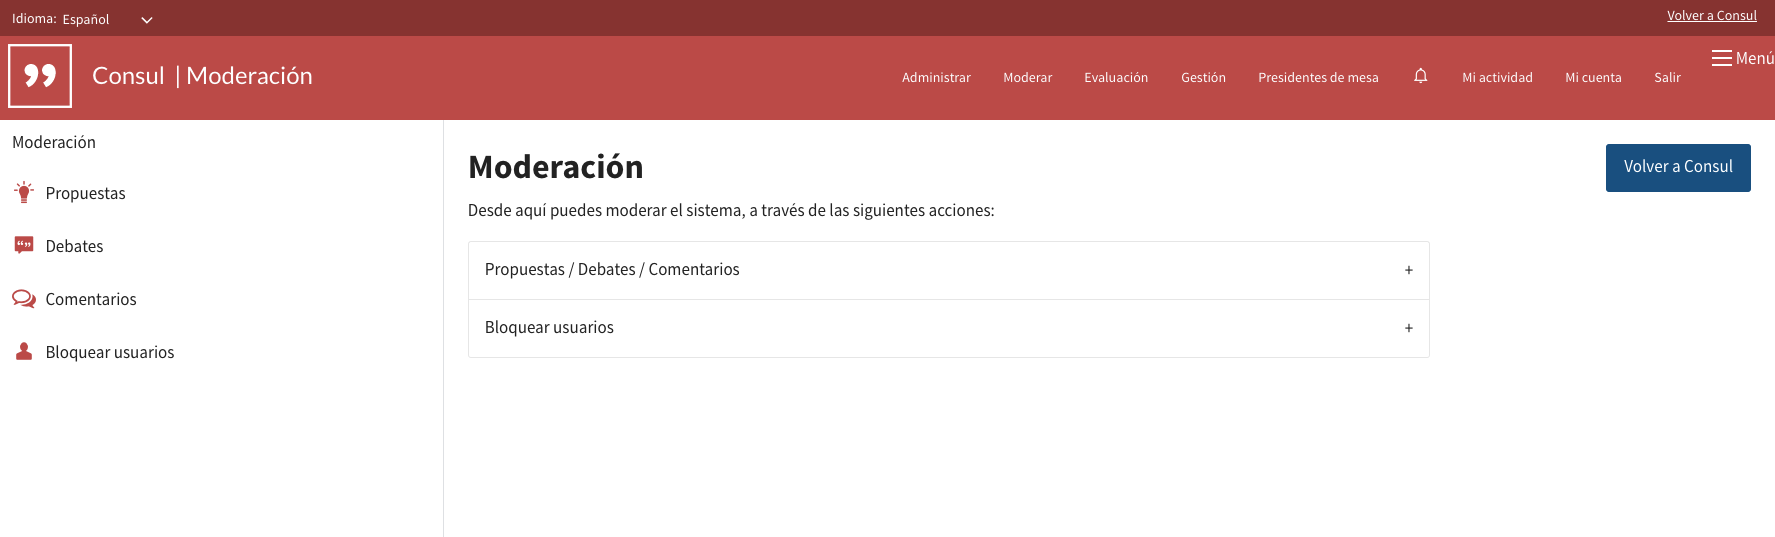The height and width of the screenshot is (537, 1775).
Task: Click the Debates speech-bubble icon in sidebar
Action: pos(24,246)
